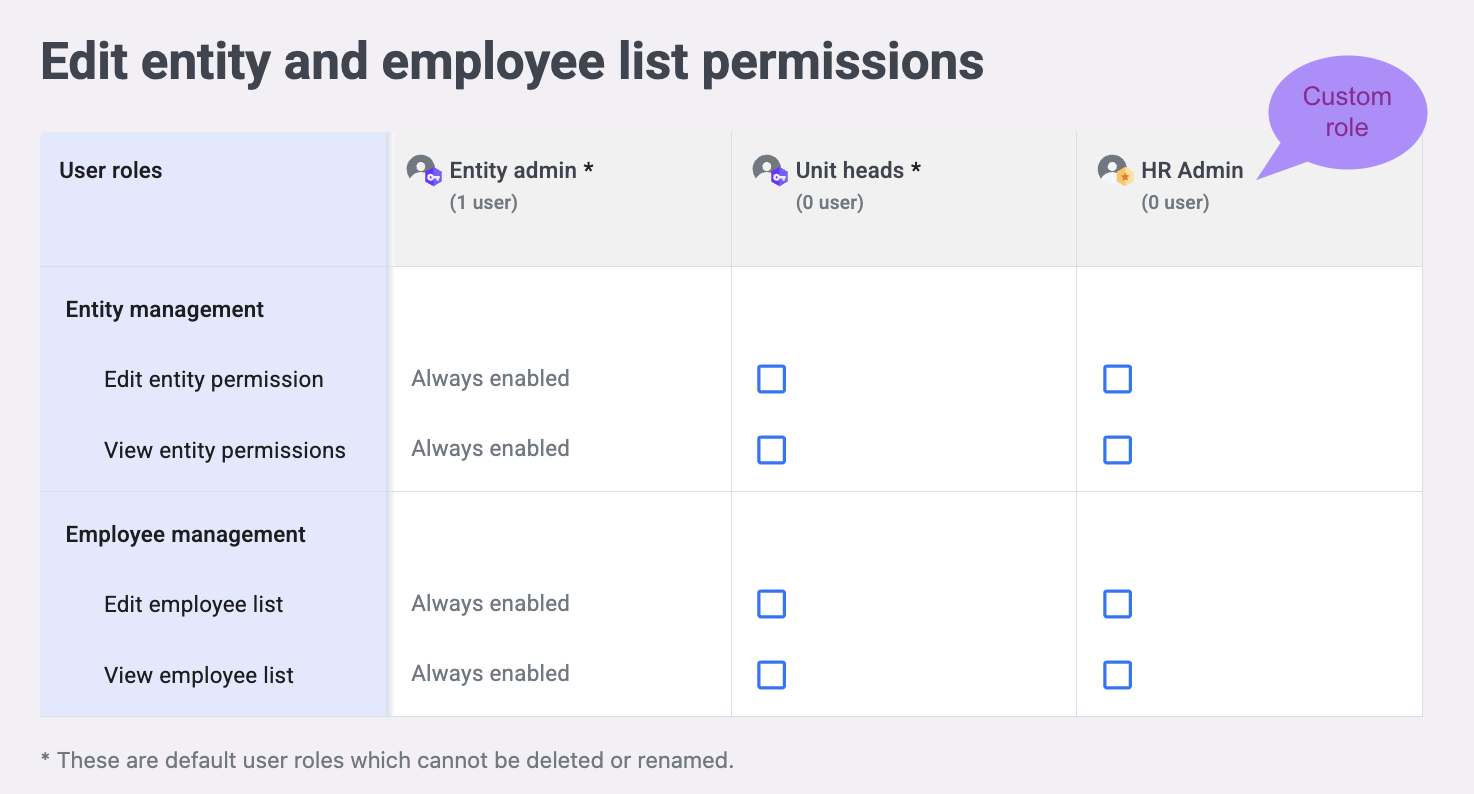Enable Edit entity permission for Unit heads
The width and height of the screenshot is (1474, 794).
coord(771,379)
